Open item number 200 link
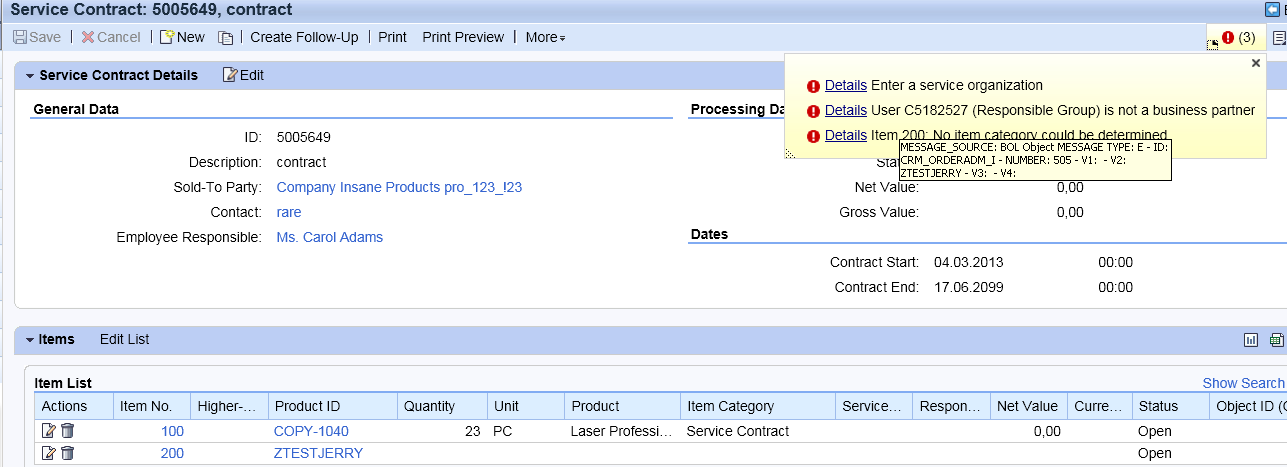This screenshot has height=467, width=1287. [172, 453]
